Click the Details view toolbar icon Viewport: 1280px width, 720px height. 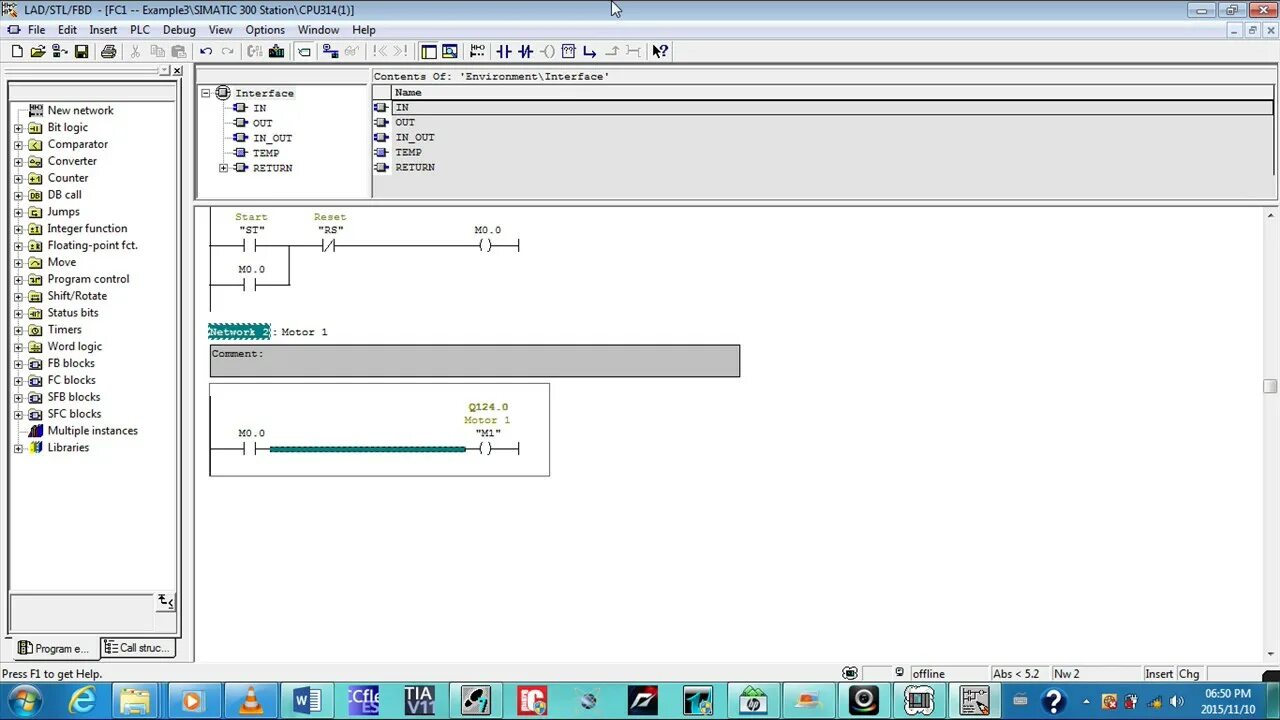point(450,51)
